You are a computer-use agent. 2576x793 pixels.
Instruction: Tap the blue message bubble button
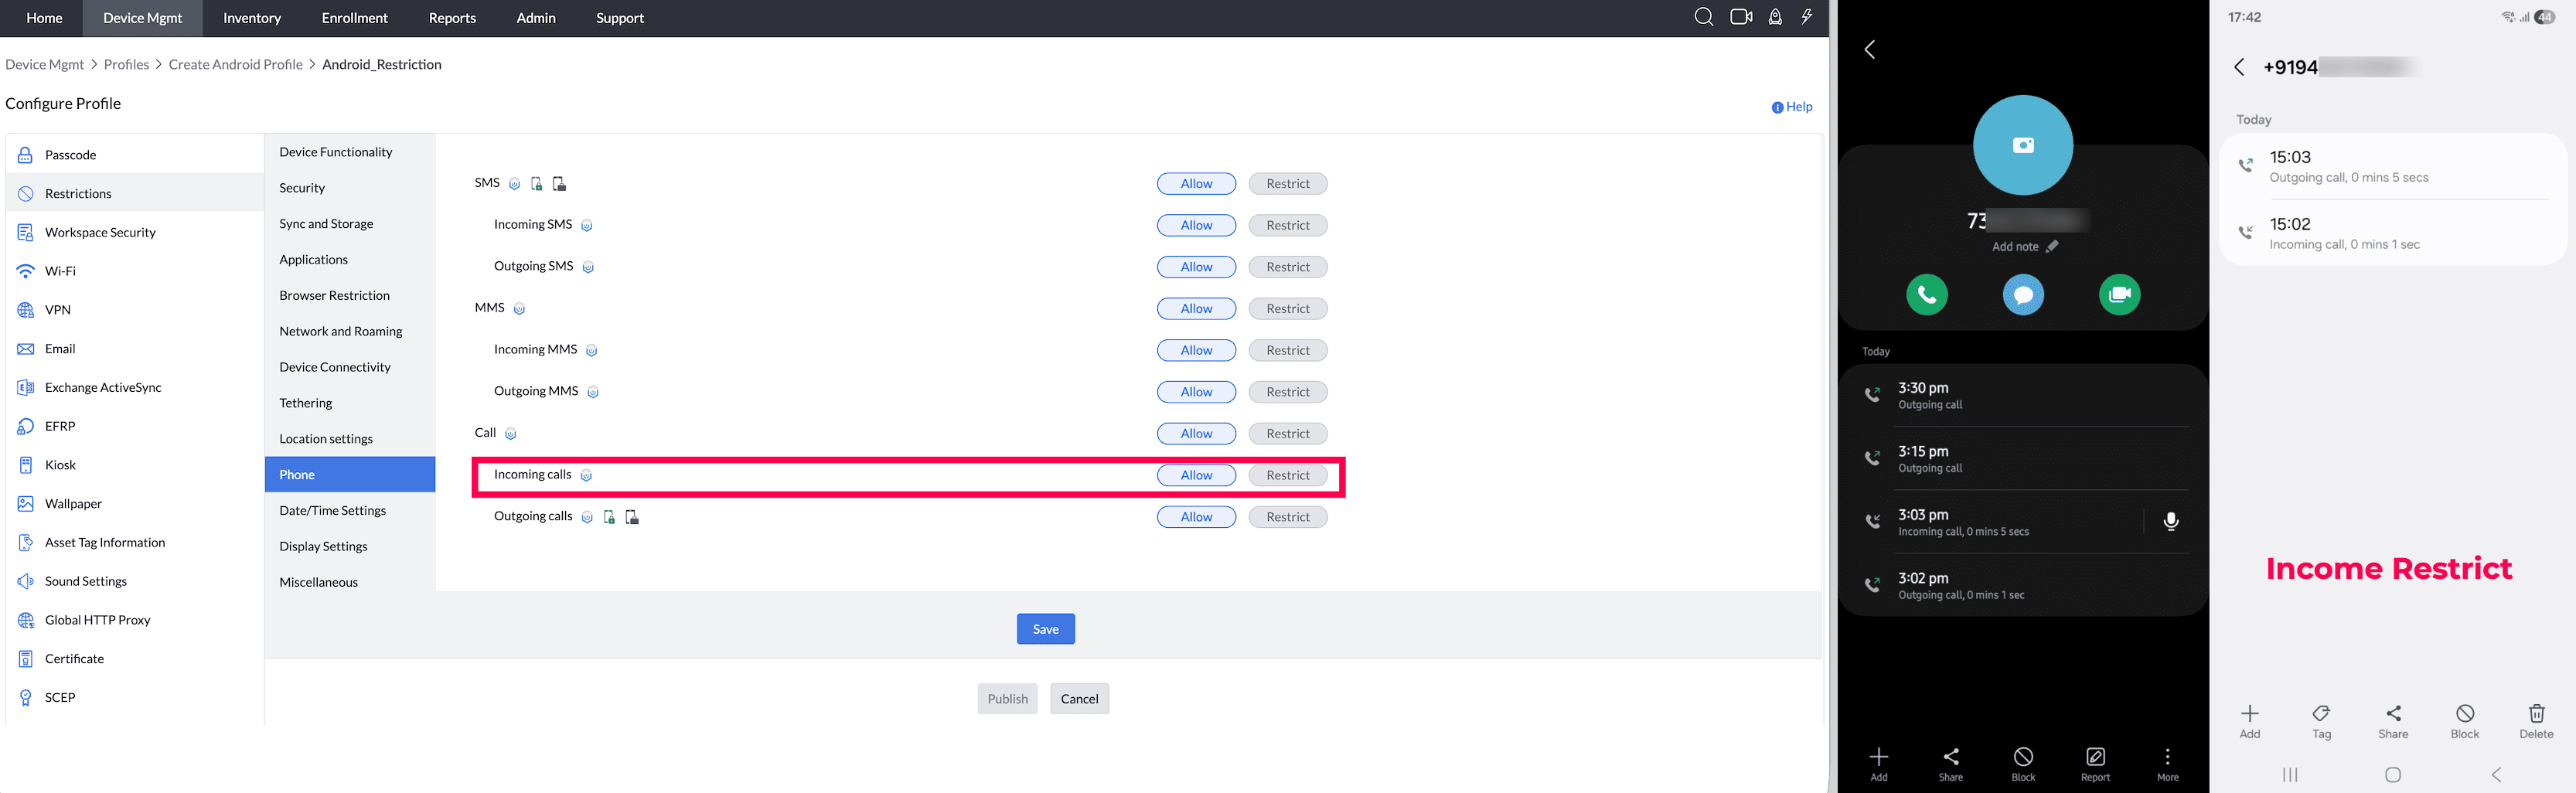(x=2023, y=295)
